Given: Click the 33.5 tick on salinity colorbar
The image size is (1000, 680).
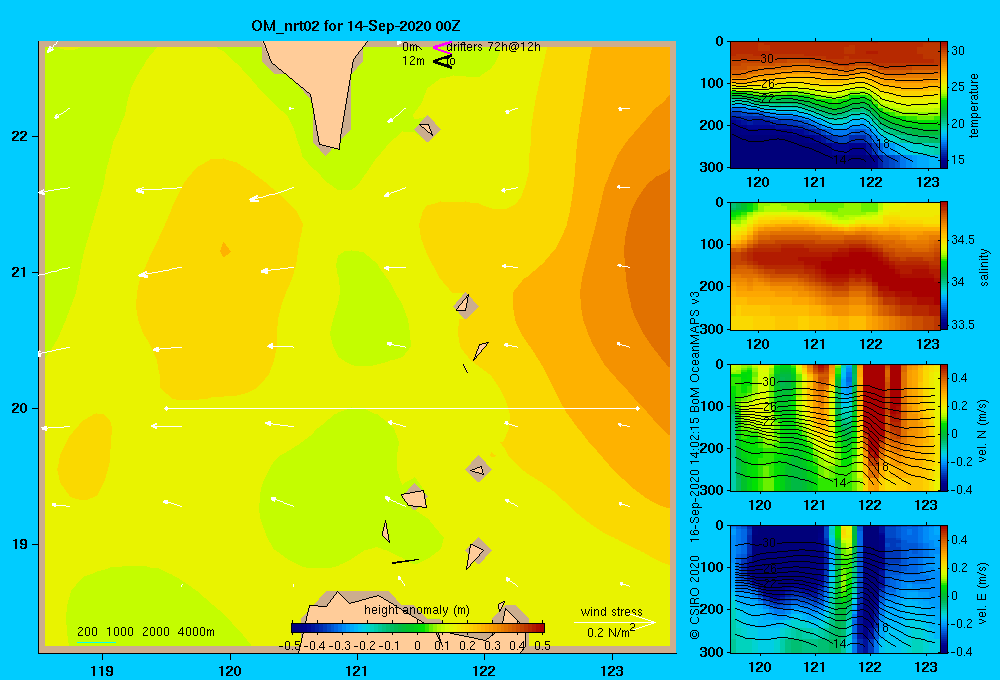Looking at the screenshot, I should point(963,325).
